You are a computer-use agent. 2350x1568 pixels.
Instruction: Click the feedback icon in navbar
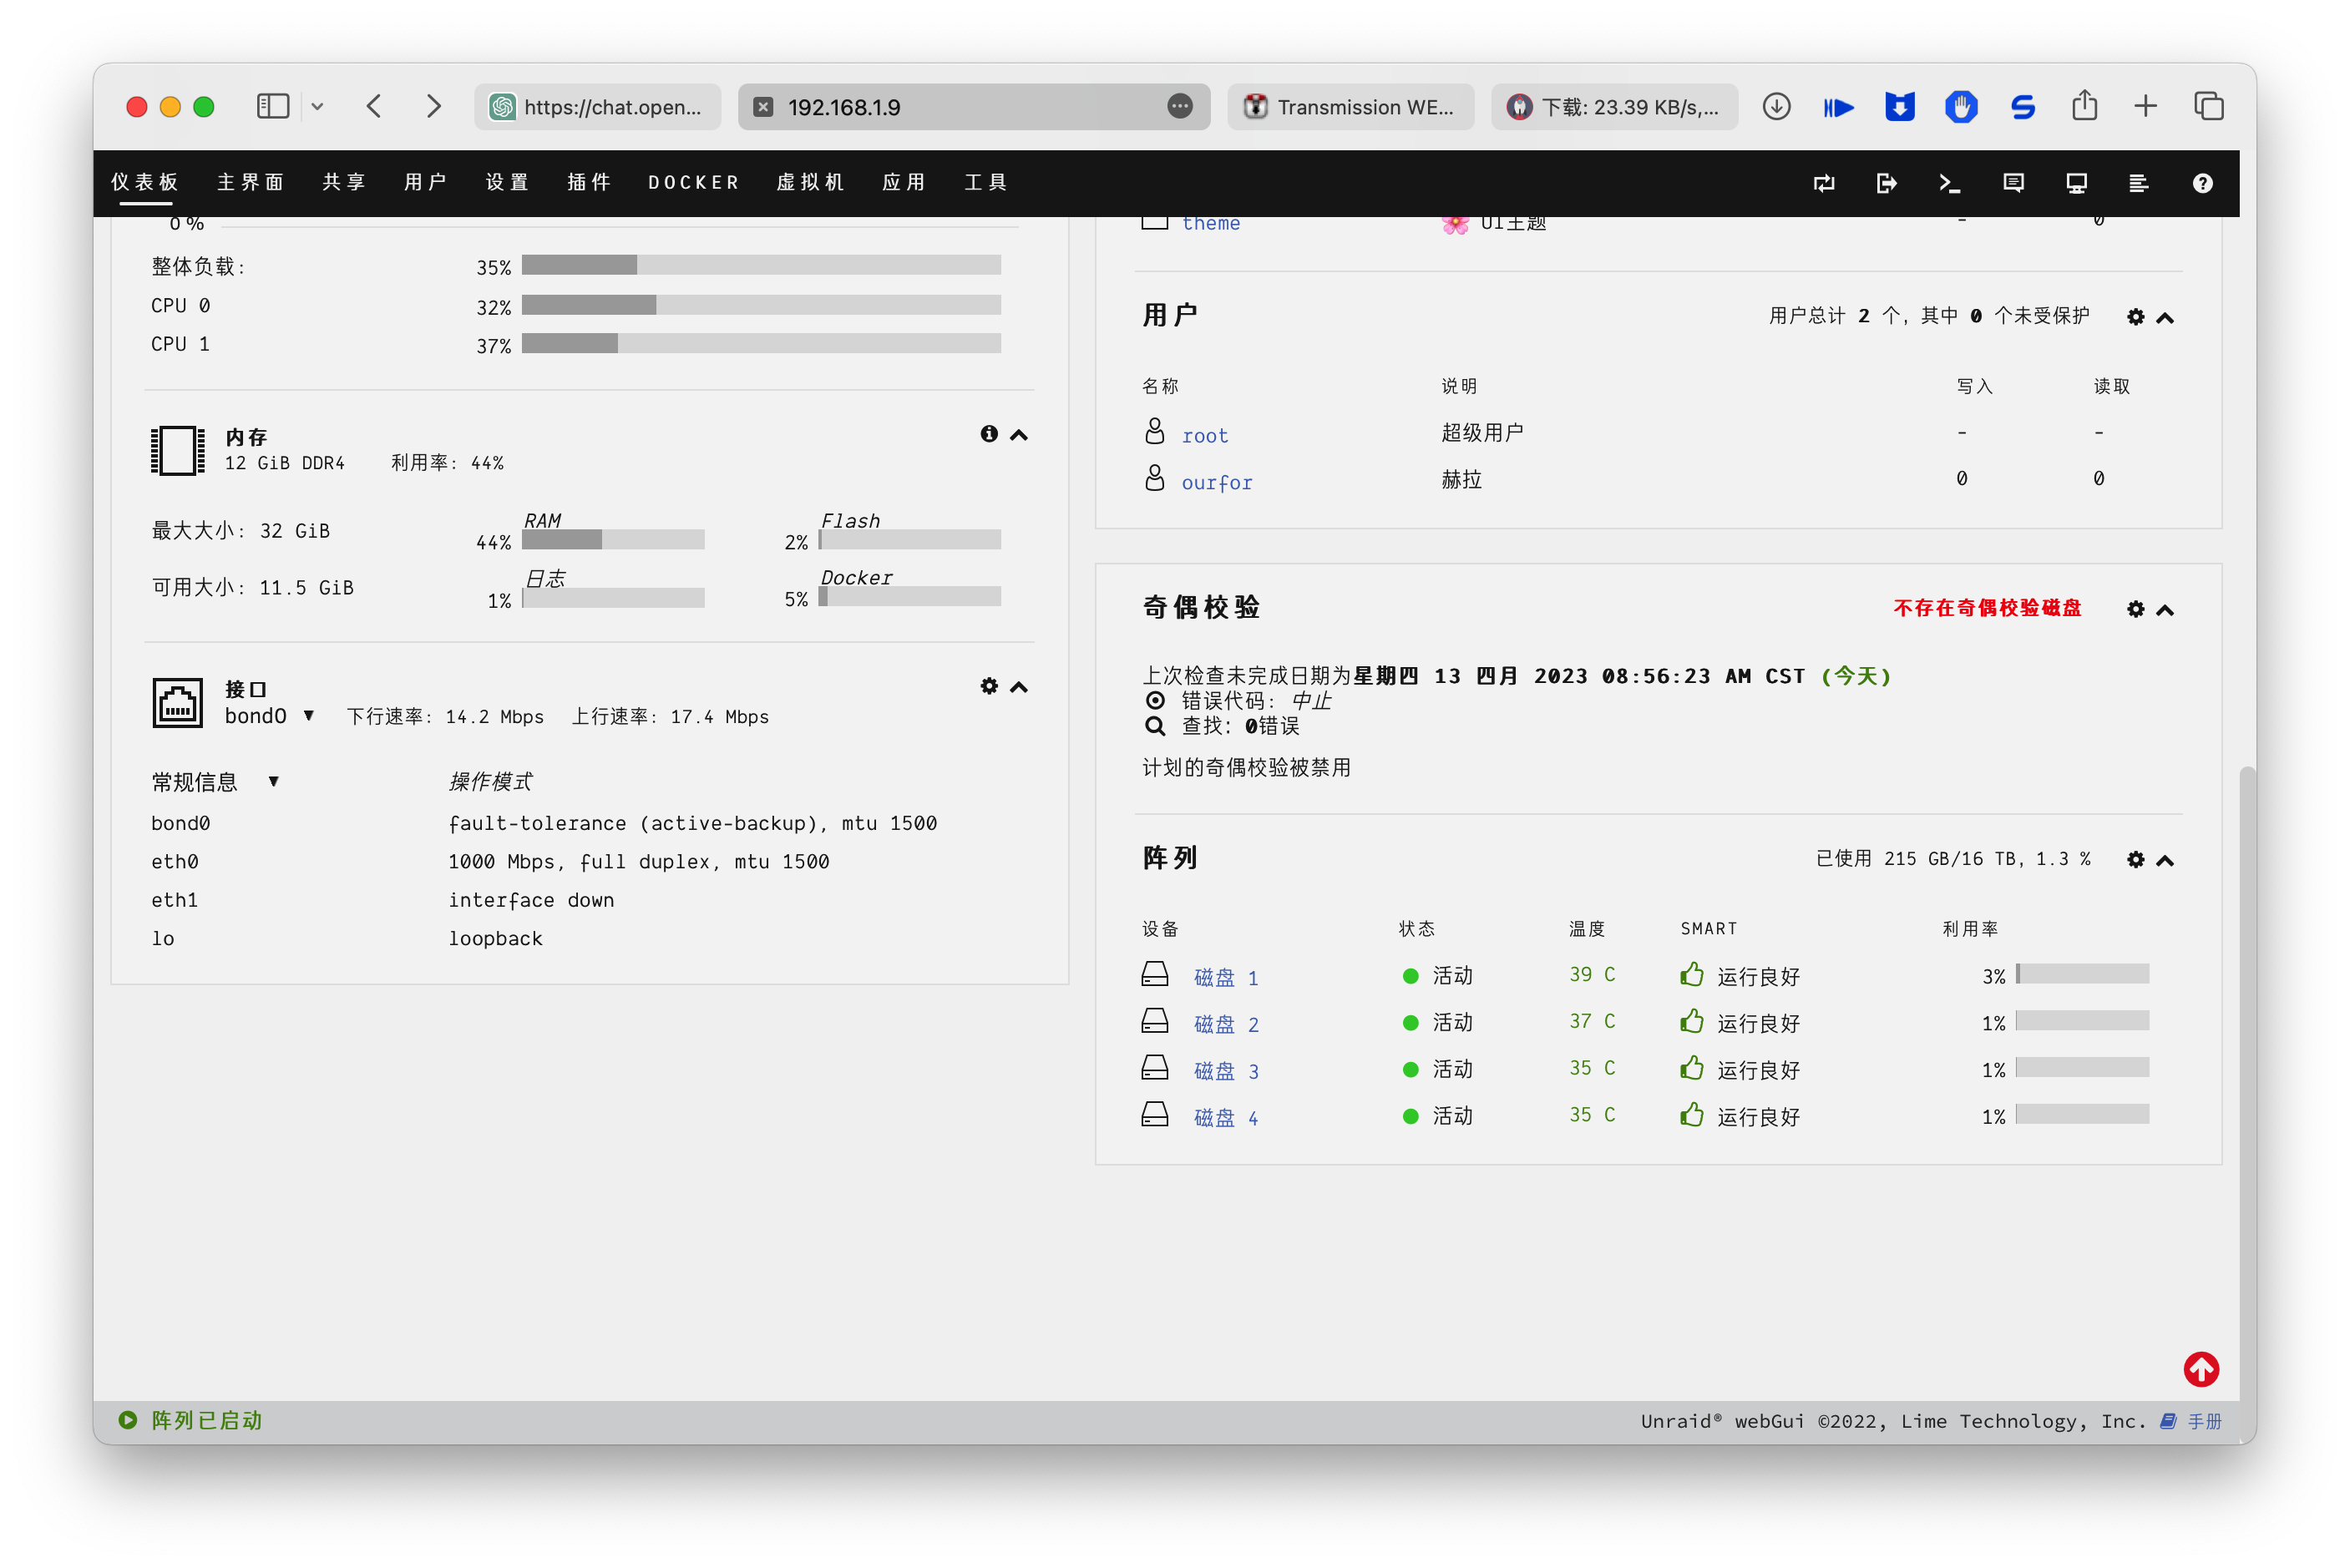[2013, 183]
